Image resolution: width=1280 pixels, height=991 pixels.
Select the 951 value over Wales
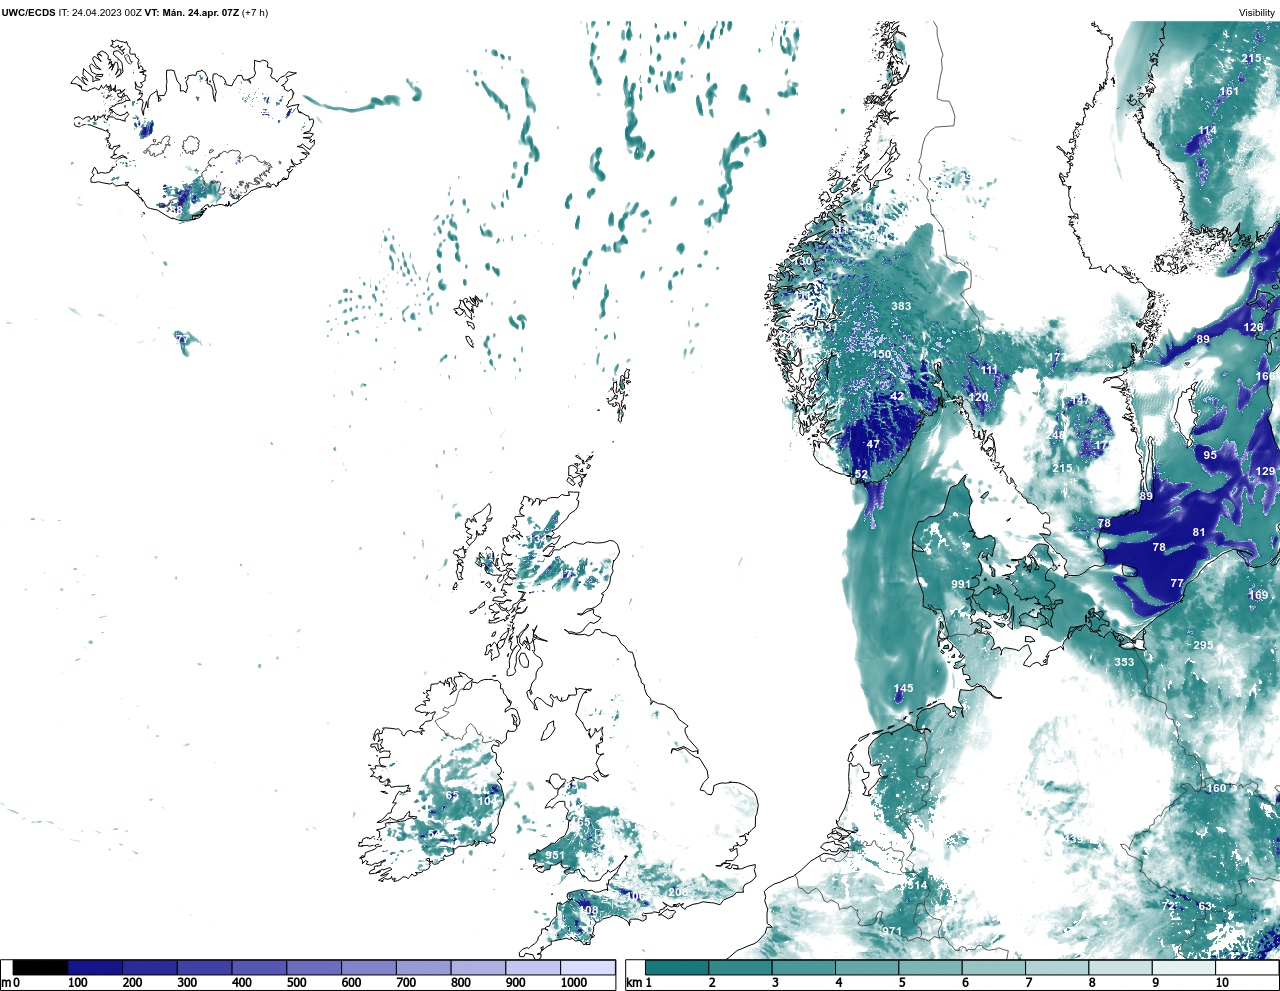pyautogui.click(x=555, y=857)
